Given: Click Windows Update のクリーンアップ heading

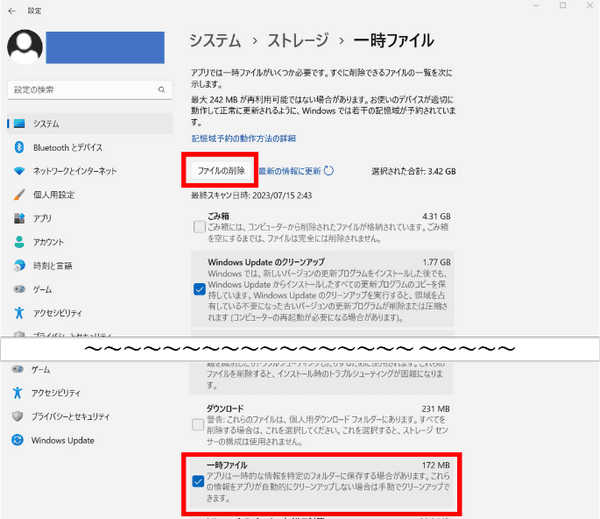Looking at the screenshot, I should coord(266,262).
